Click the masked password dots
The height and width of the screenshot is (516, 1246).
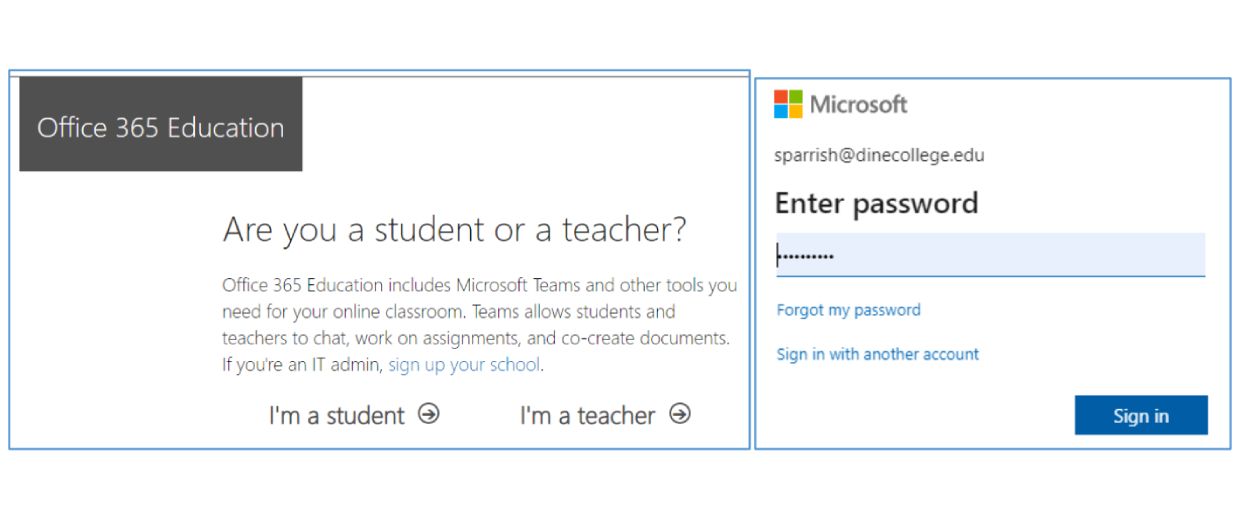pyautogui.click(x=806, y=257)
